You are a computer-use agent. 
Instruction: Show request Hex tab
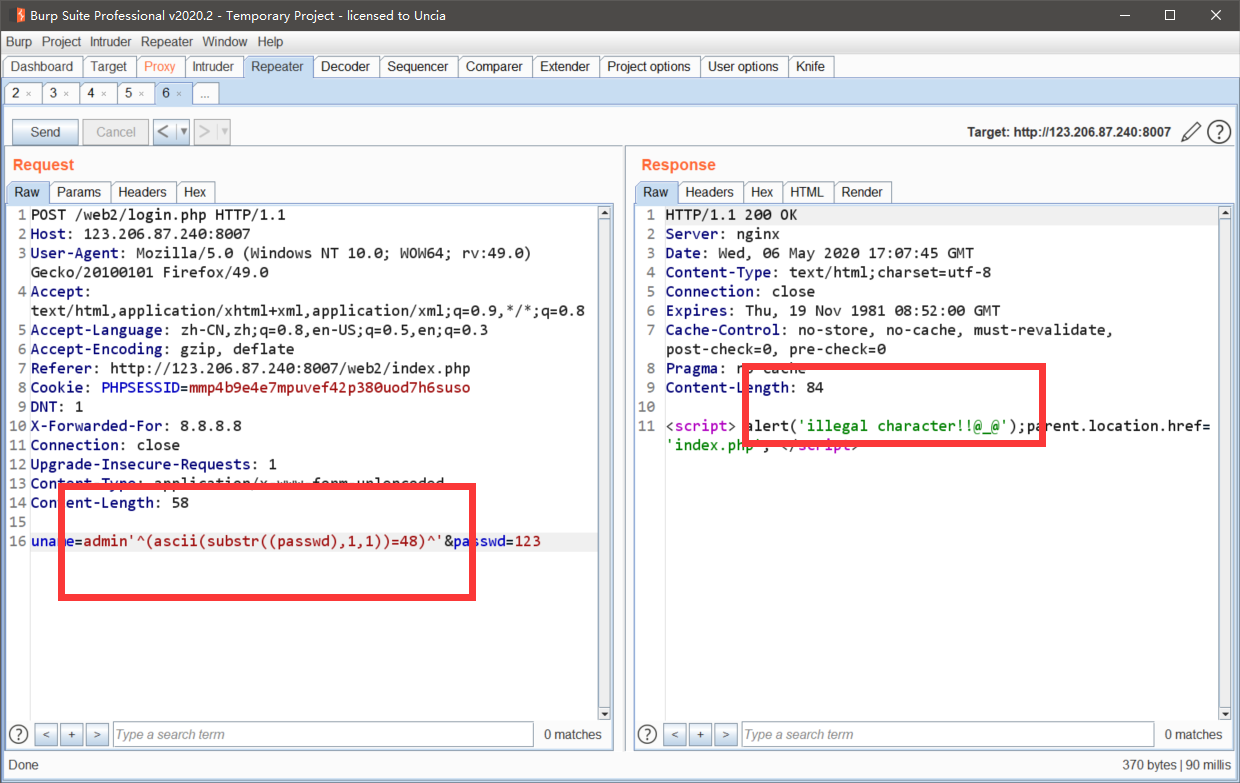click(x=195, y=192)
